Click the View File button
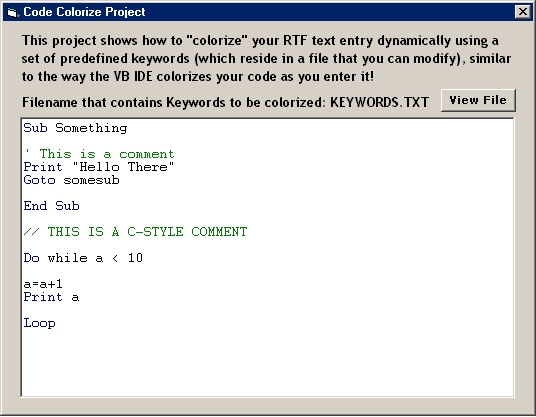Viewport: 536px width, 417px height. point(478,100)
